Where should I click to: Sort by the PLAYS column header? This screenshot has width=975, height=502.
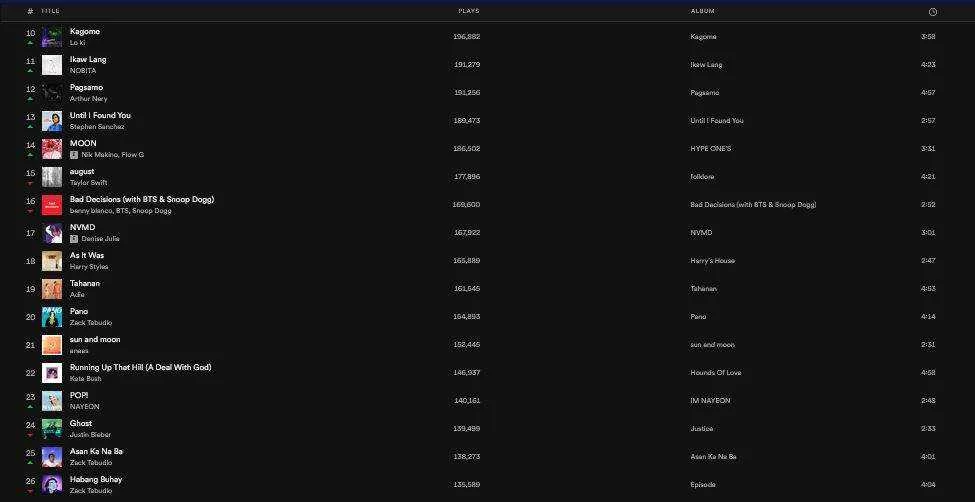(x=469, y=11)
